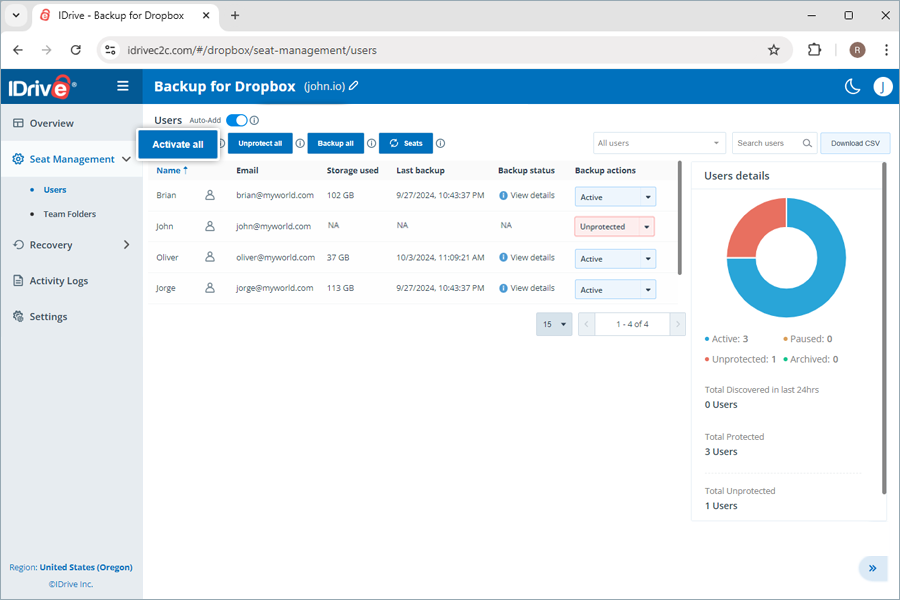Open the Users submenu entry

pyautogui.click(x=55, y=190)
